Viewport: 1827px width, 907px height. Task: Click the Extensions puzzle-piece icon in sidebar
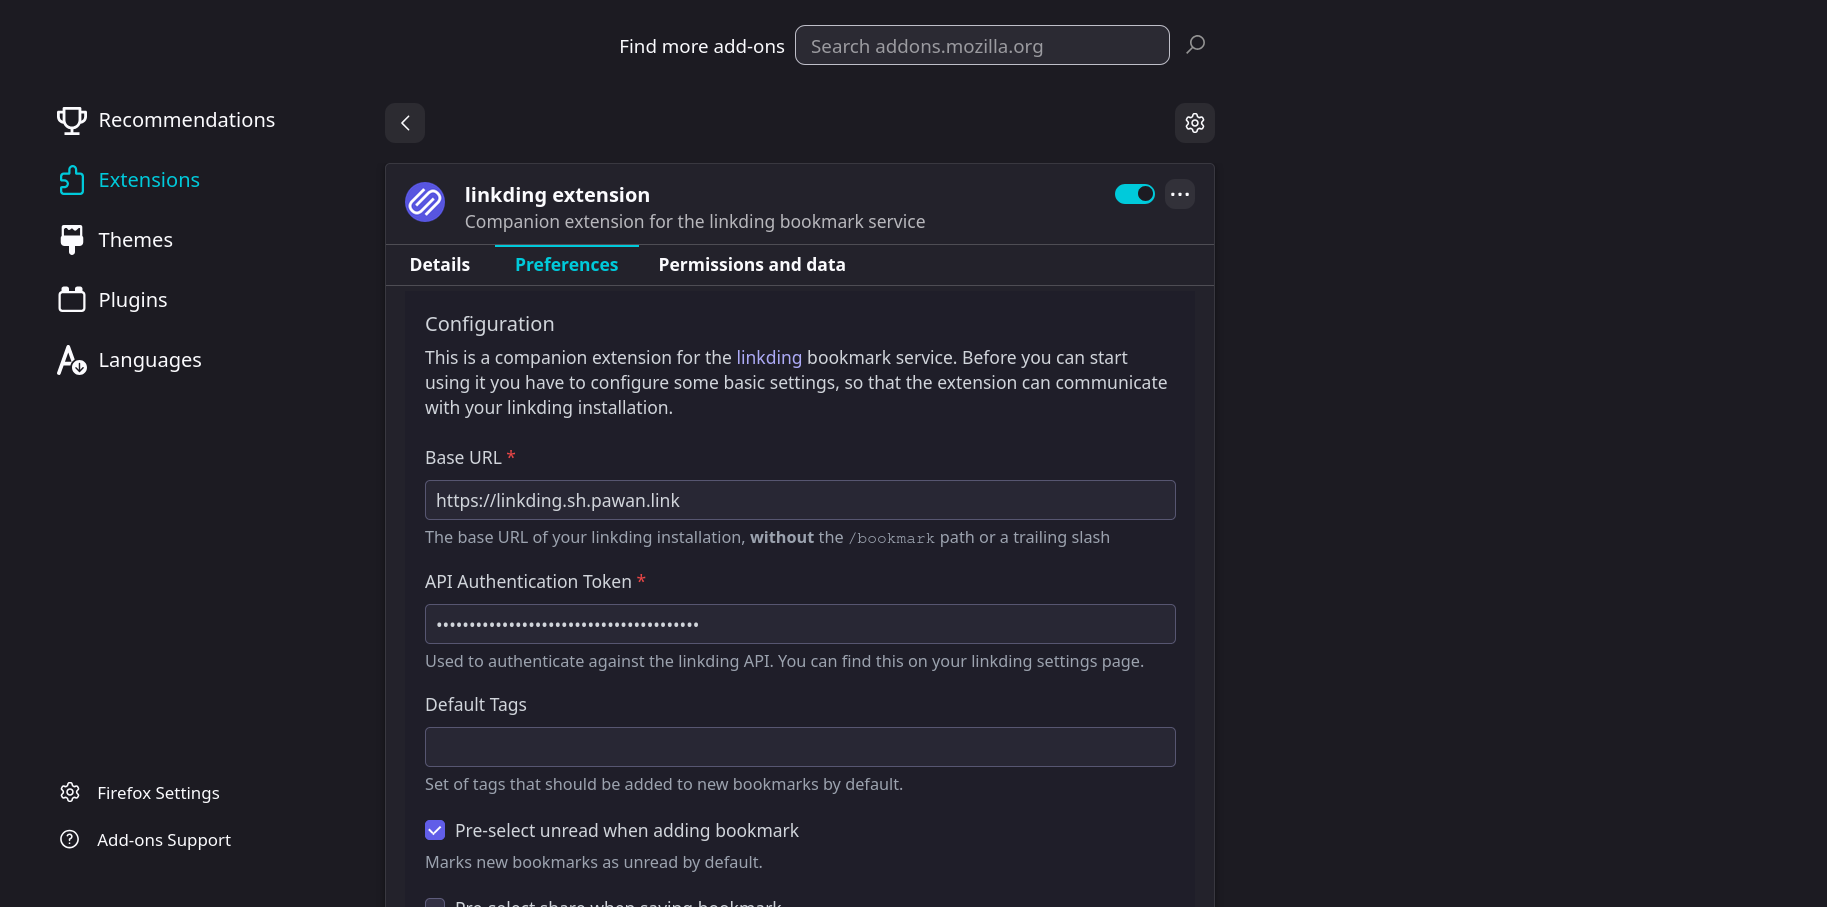[71, 179]
